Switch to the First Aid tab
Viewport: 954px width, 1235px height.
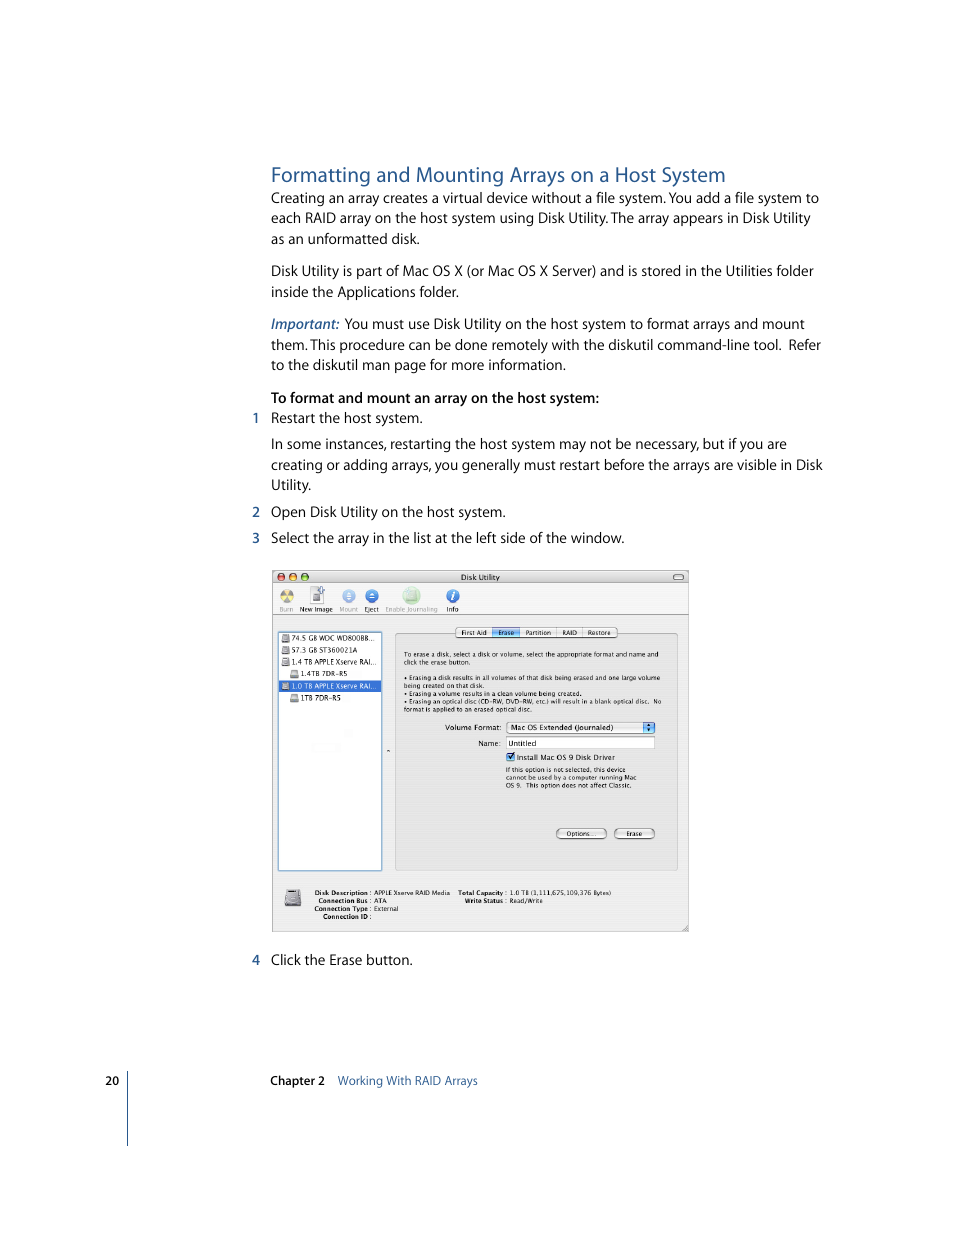coord(474,633)
